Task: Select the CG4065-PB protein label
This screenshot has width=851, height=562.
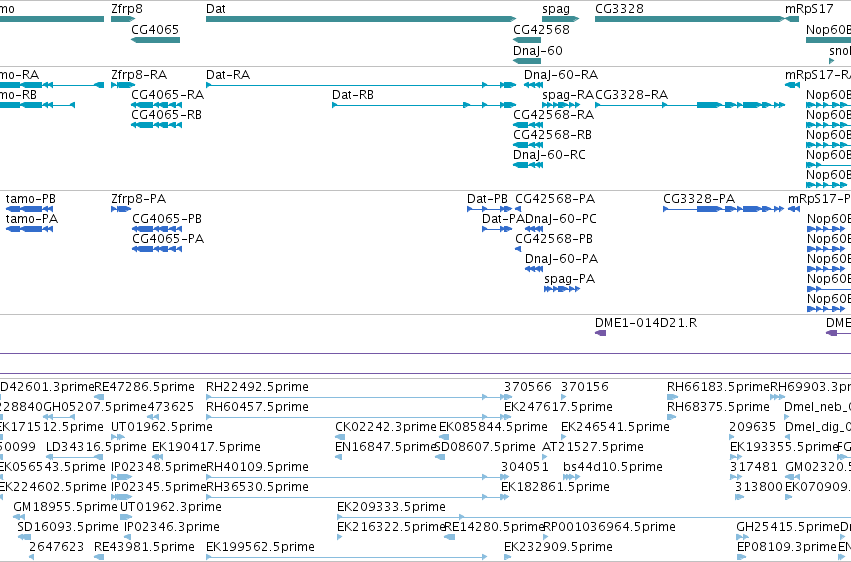Action: [x=167, y=219]
